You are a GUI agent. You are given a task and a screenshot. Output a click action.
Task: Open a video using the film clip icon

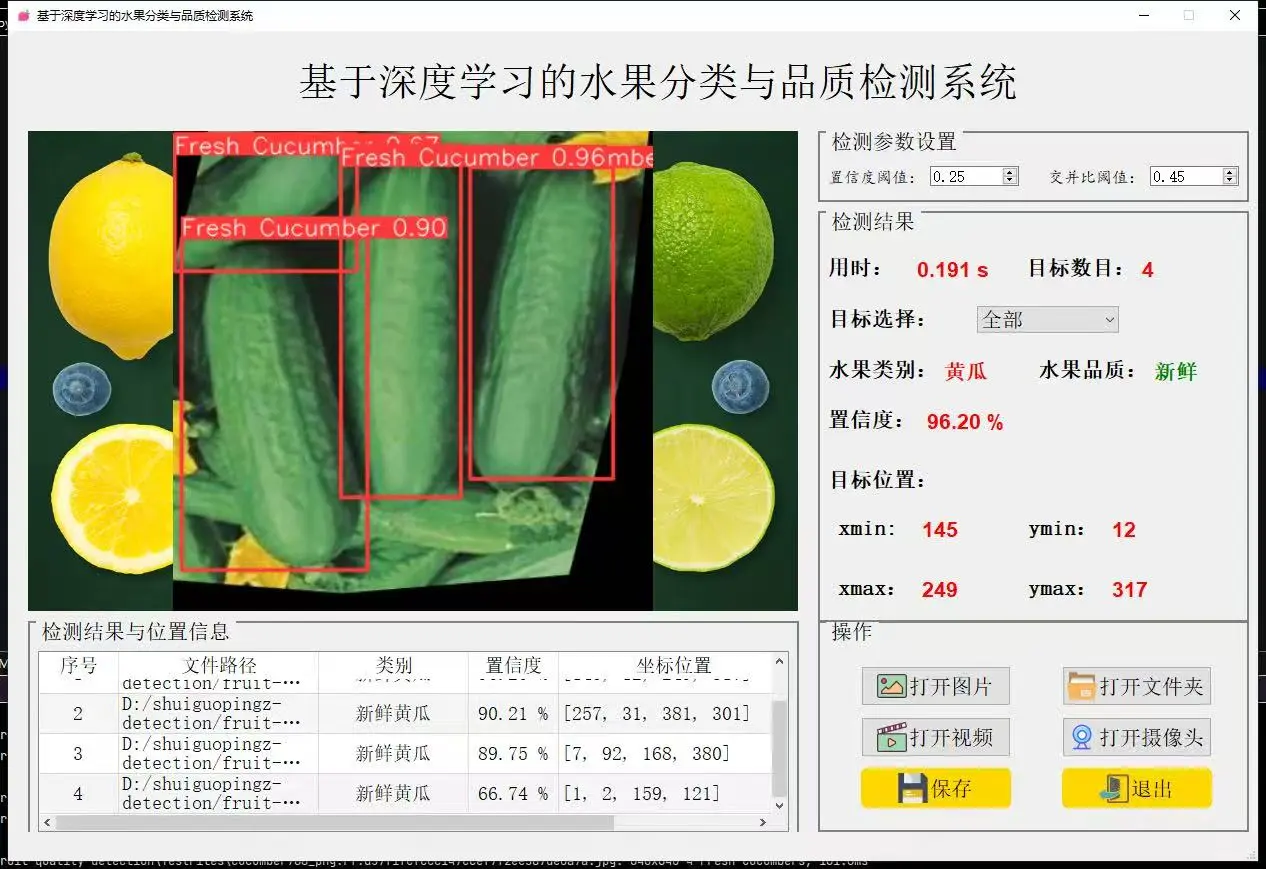(x=935, y=737)
